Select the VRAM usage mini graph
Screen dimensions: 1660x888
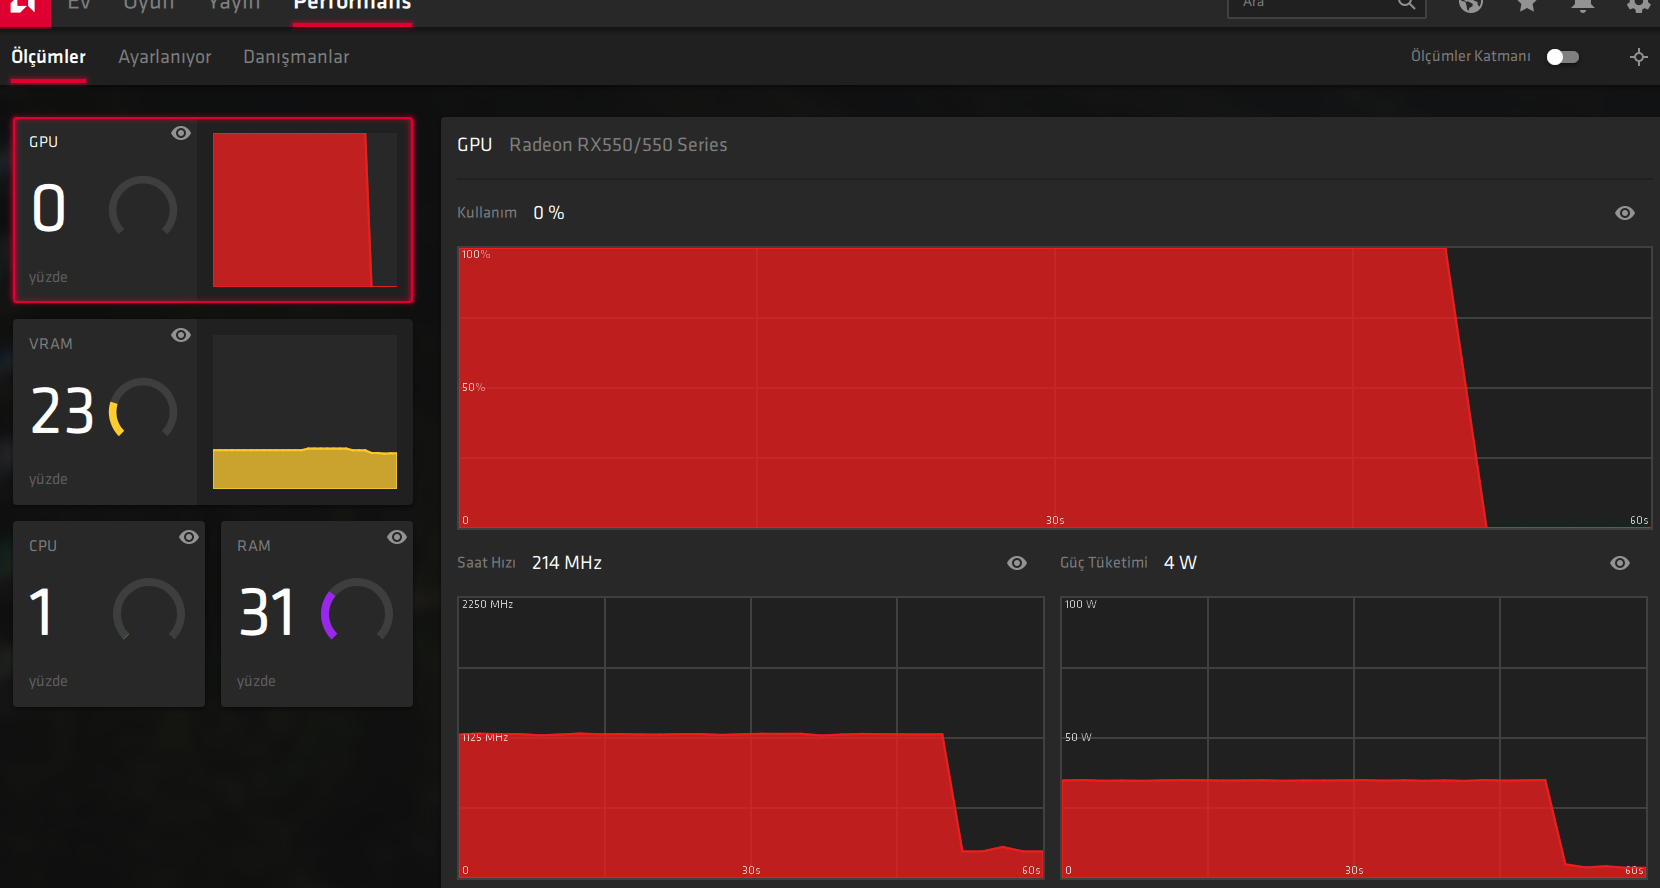tap(305, 412)
